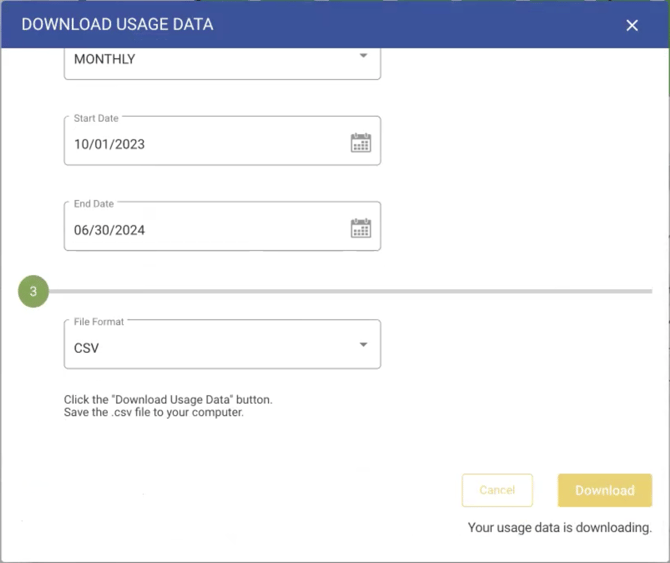Open the MONTHLY interval selector
This screenshot has height=563, width=670.
click(200, 60)
